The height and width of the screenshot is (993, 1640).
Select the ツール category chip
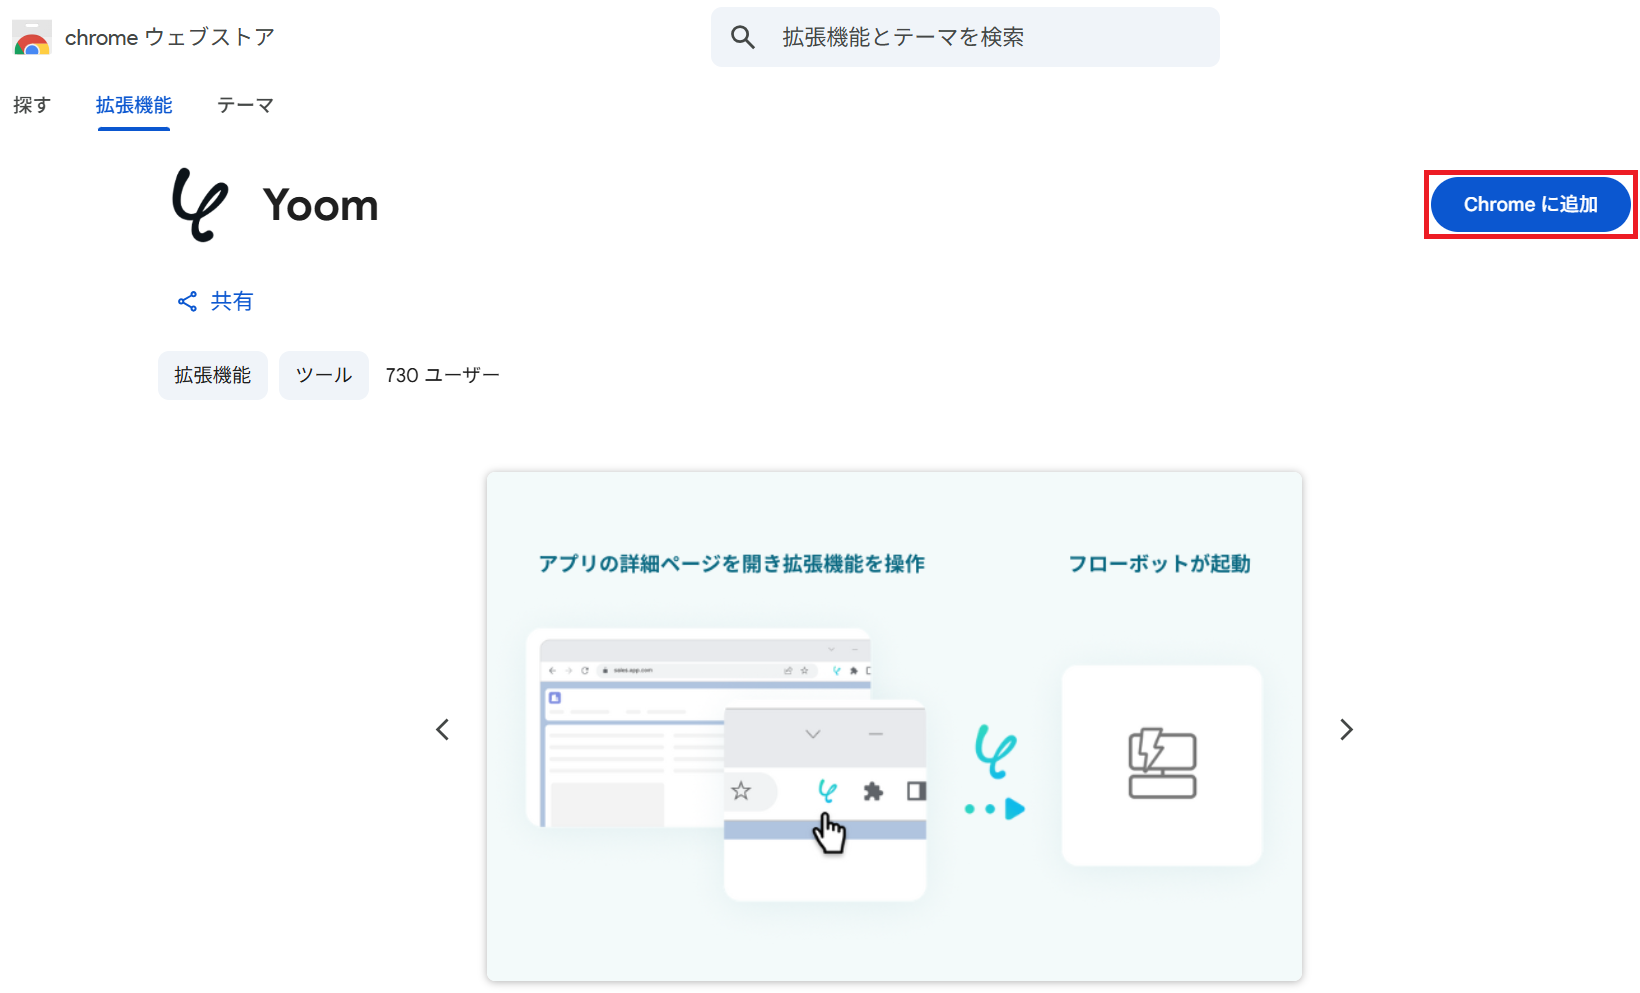point(324,376)
